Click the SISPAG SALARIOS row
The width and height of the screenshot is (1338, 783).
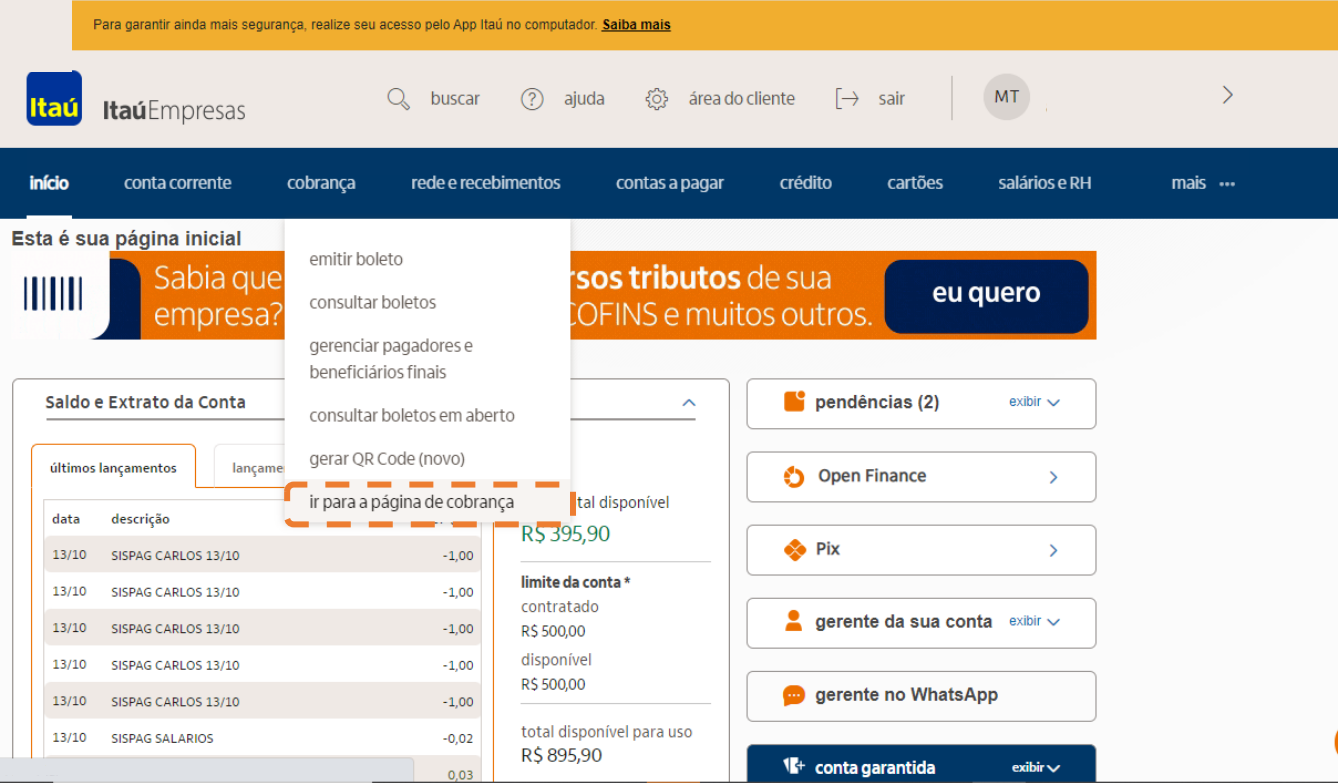263,738
